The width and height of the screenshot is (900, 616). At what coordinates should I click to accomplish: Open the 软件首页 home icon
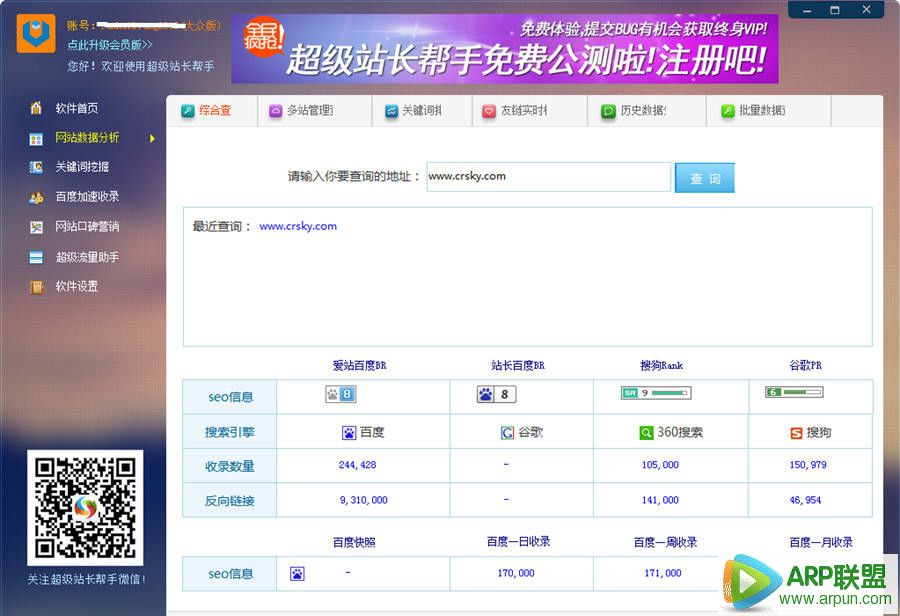(35, 108)
